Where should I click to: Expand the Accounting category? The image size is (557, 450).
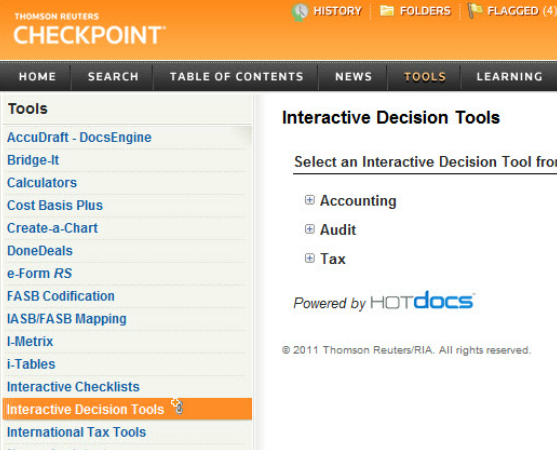[310, 200]
